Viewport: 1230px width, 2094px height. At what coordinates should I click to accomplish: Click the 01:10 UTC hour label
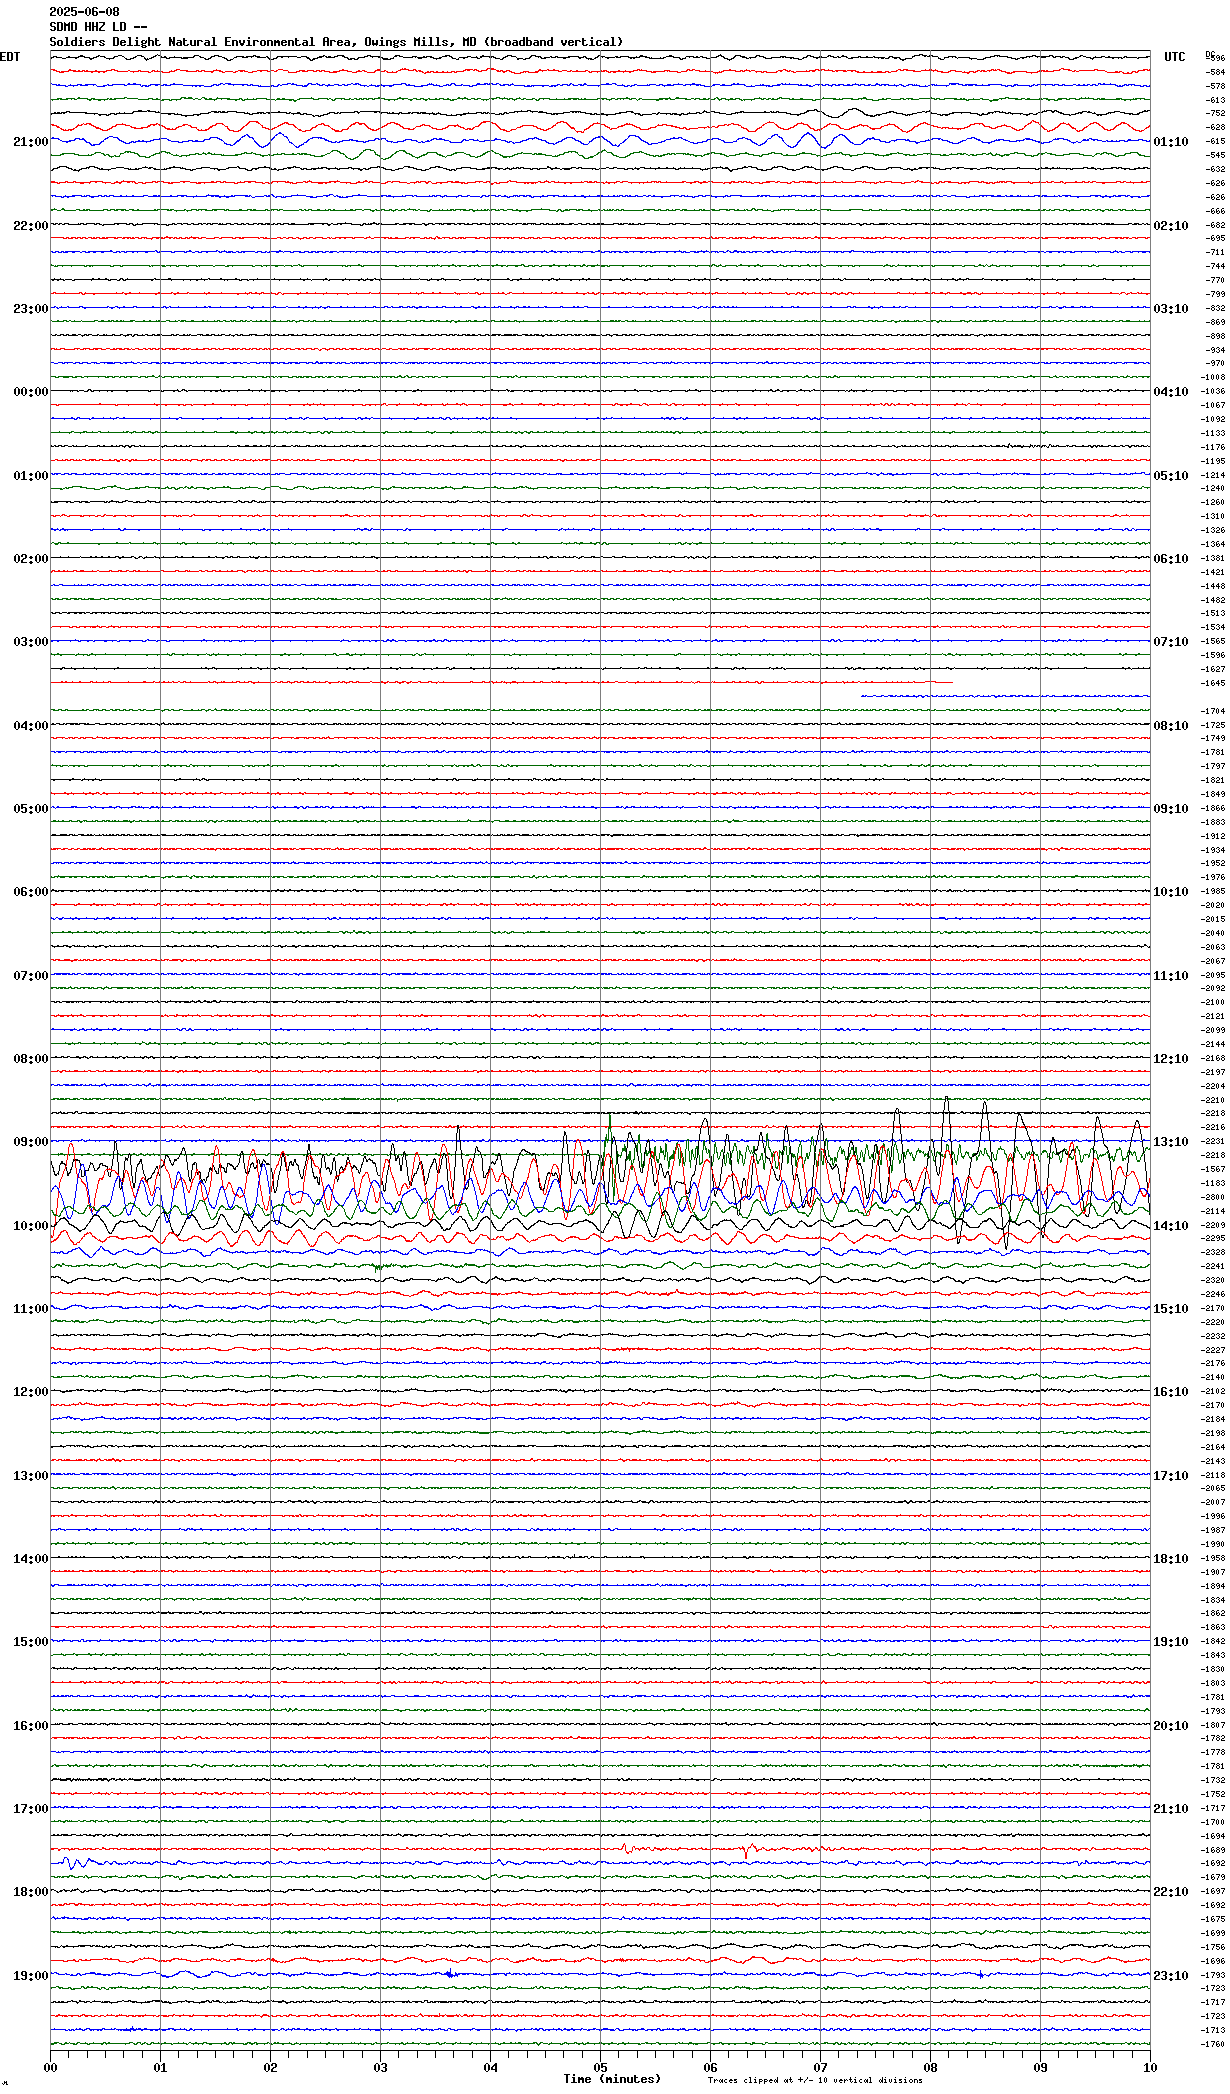click(x=1171, y=142)
